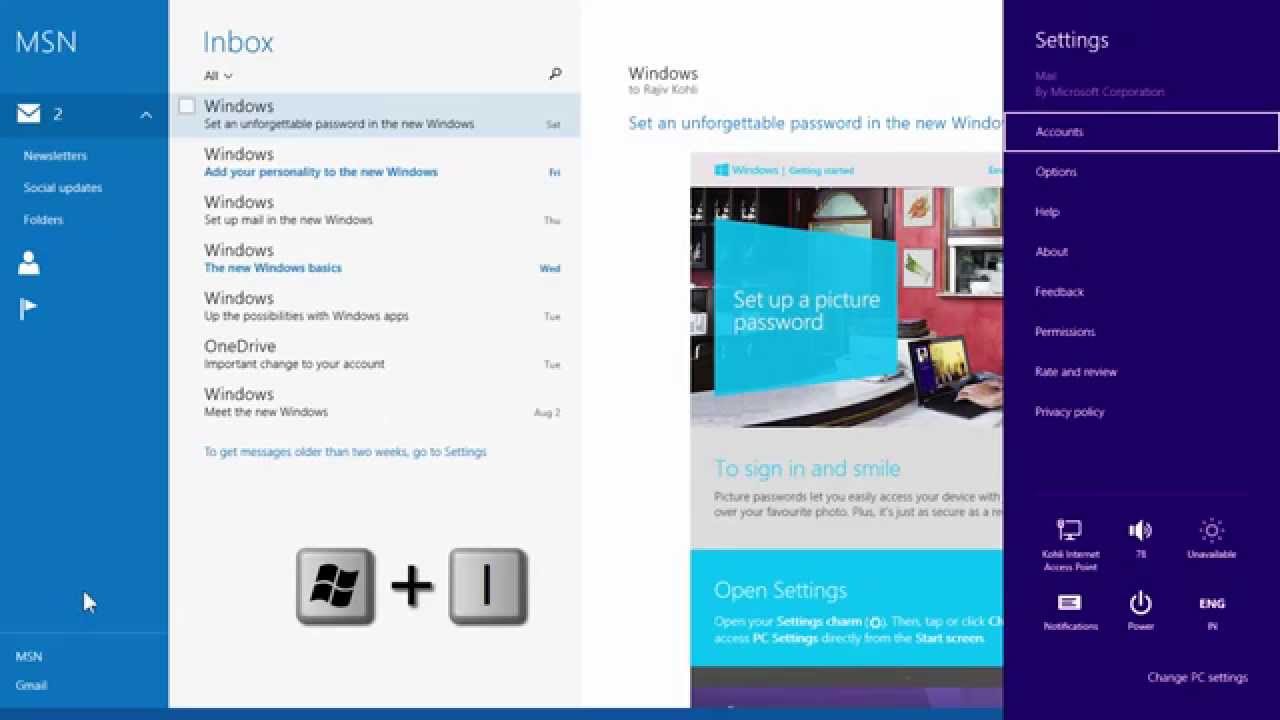This screenshot has width=1280, height=720.
Task: Open Folders in the sidebar
Action: (43, 220)
